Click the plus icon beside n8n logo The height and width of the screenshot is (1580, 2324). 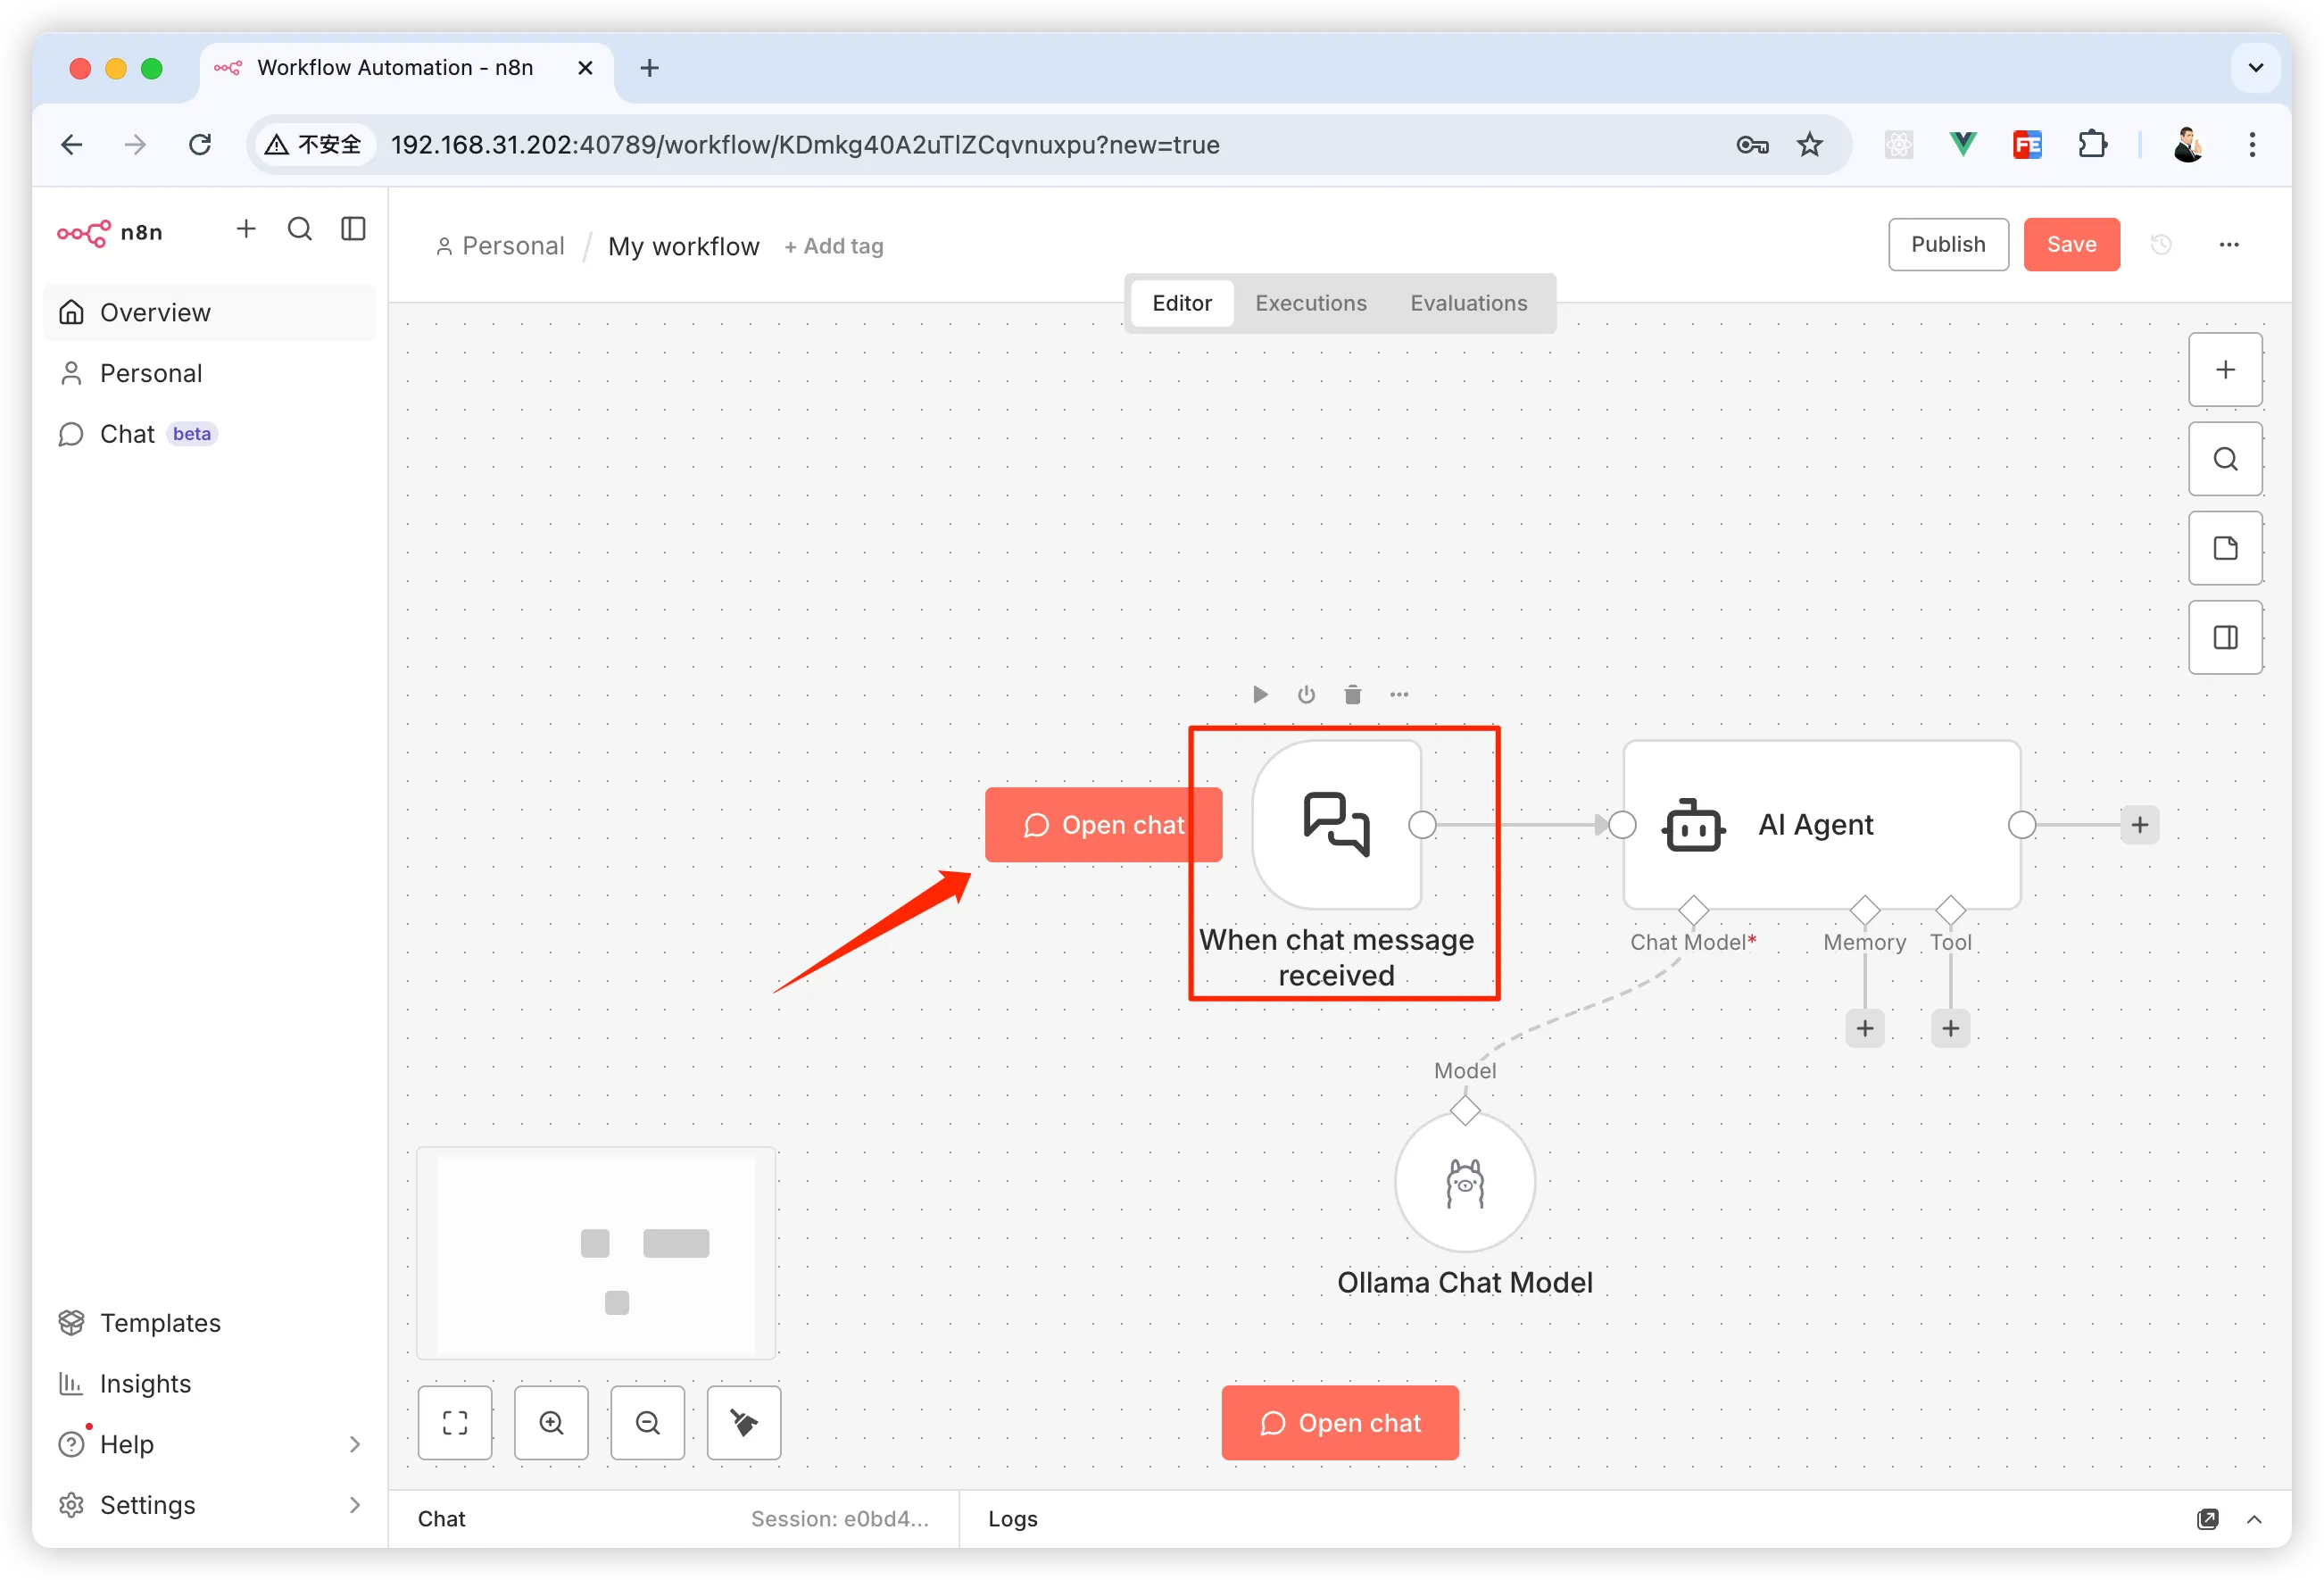coord(246,230)
